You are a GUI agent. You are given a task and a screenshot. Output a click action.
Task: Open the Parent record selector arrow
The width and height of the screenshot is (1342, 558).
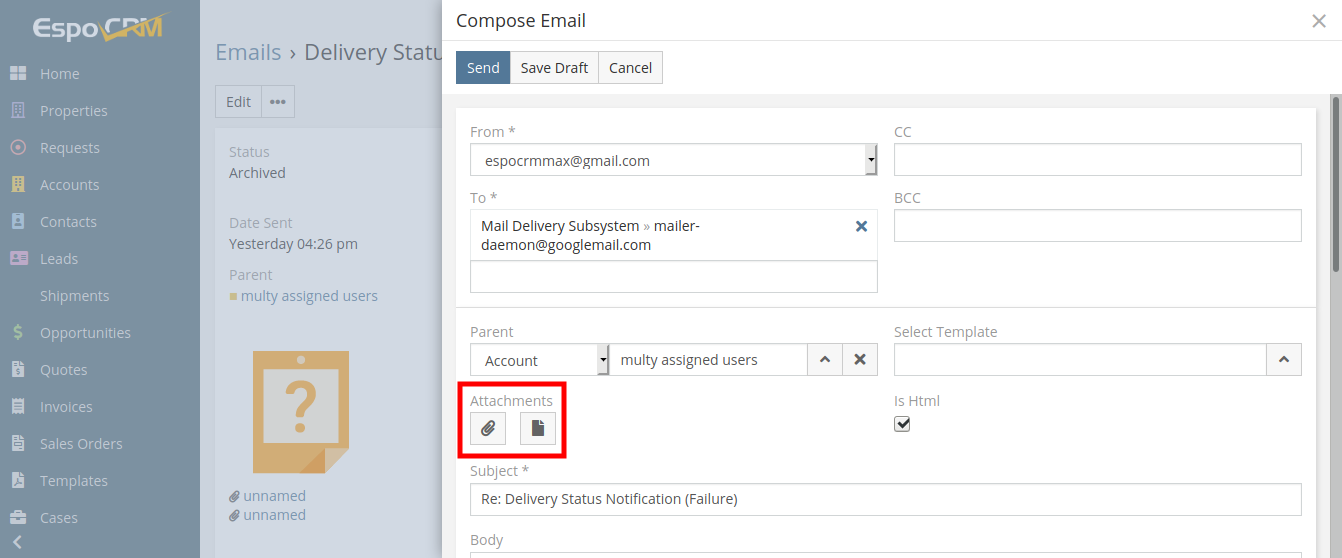(x=824, y=360)
